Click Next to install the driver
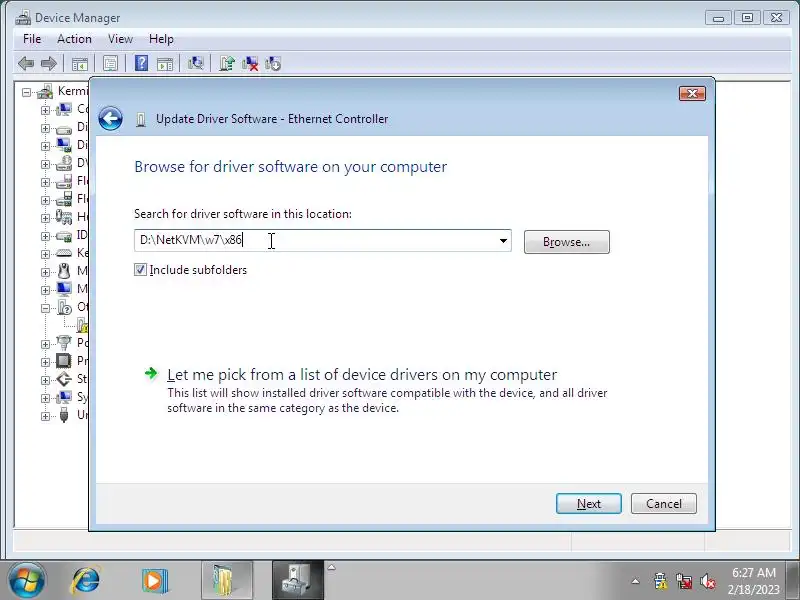The width and height of the screenshot is (800, 600). [589, 504]
